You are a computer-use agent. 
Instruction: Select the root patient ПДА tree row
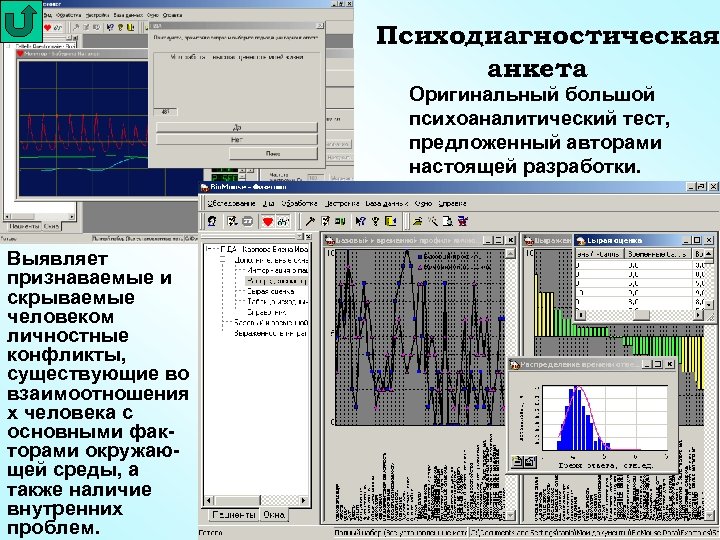264,249
